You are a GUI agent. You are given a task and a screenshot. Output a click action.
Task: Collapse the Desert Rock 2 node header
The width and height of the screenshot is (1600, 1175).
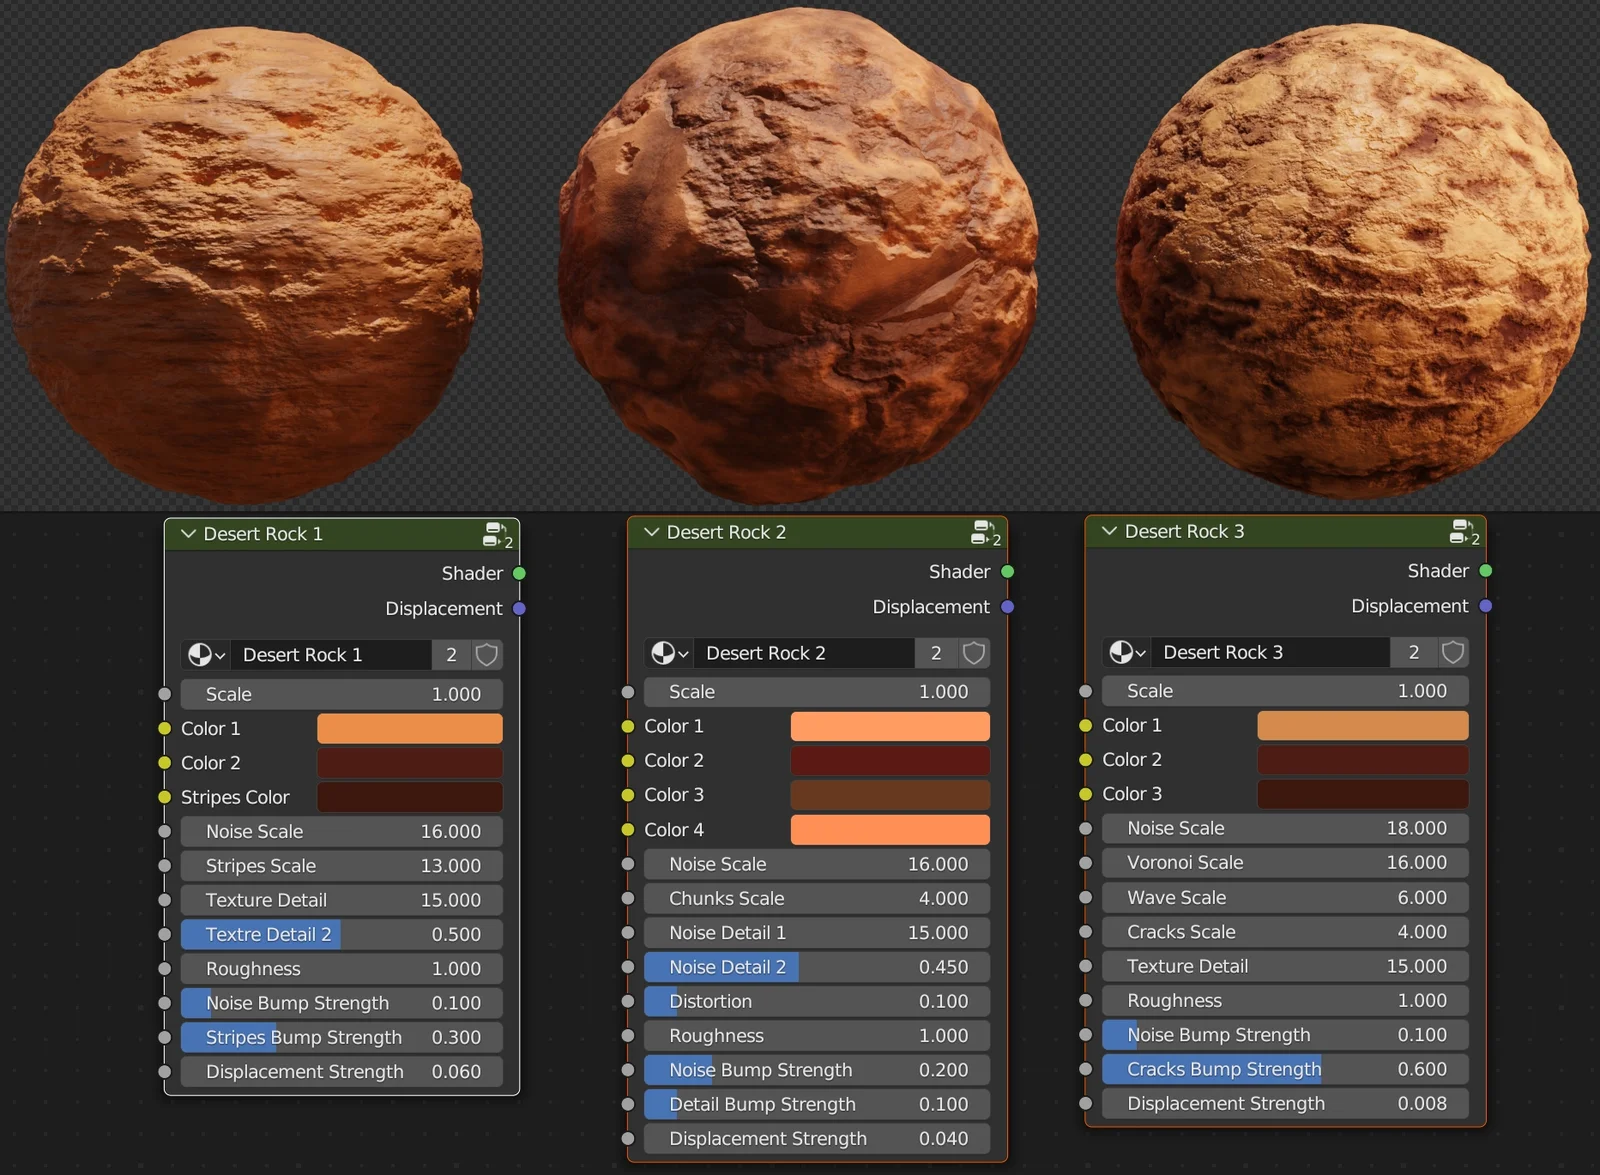coord(652,532)
